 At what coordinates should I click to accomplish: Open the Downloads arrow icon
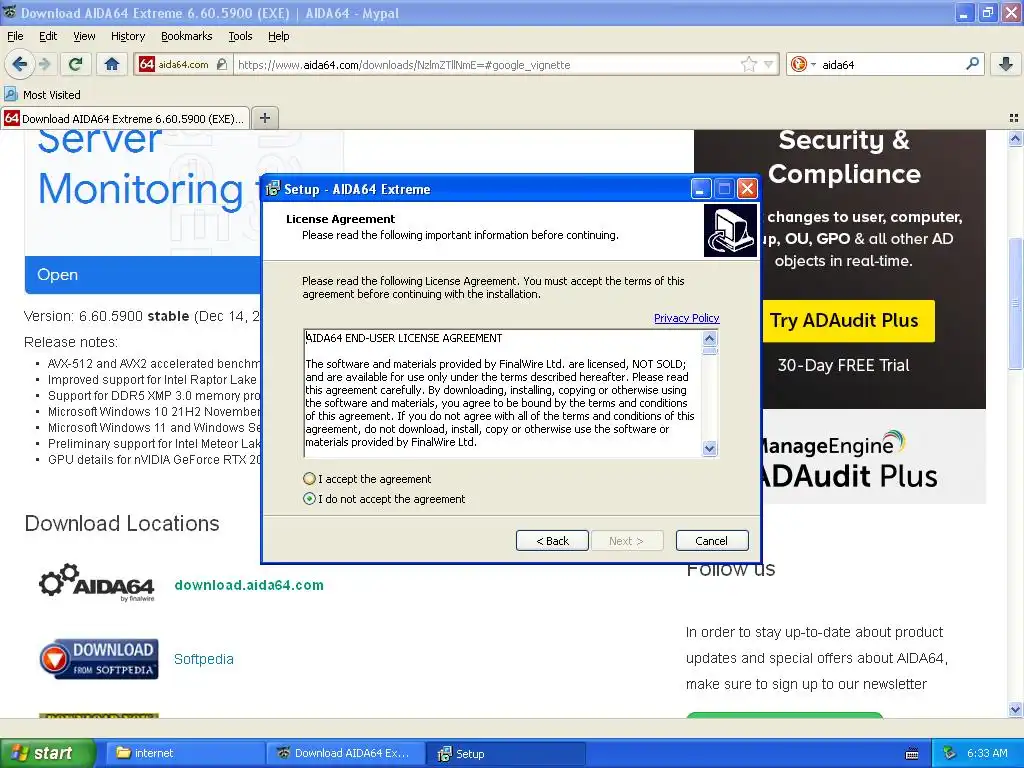(x=1006, y=64)
